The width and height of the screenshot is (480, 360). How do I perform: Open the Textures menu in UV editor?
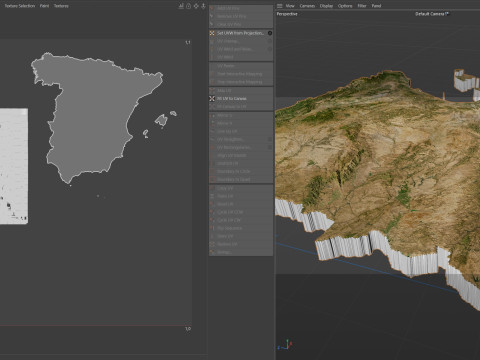(61, 6)
